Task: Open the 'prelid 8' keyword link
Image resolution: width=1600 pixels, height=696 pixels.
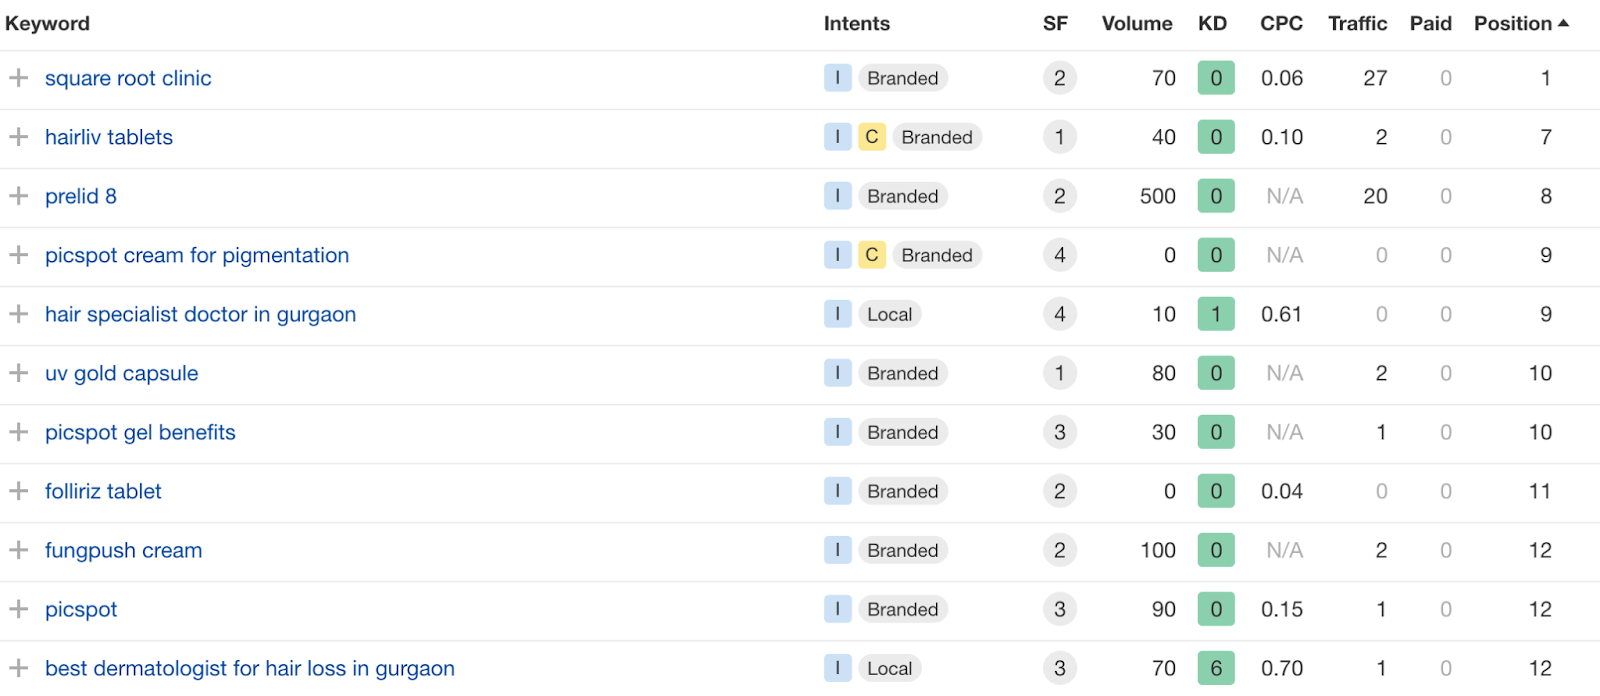Action: coord(81,196)
